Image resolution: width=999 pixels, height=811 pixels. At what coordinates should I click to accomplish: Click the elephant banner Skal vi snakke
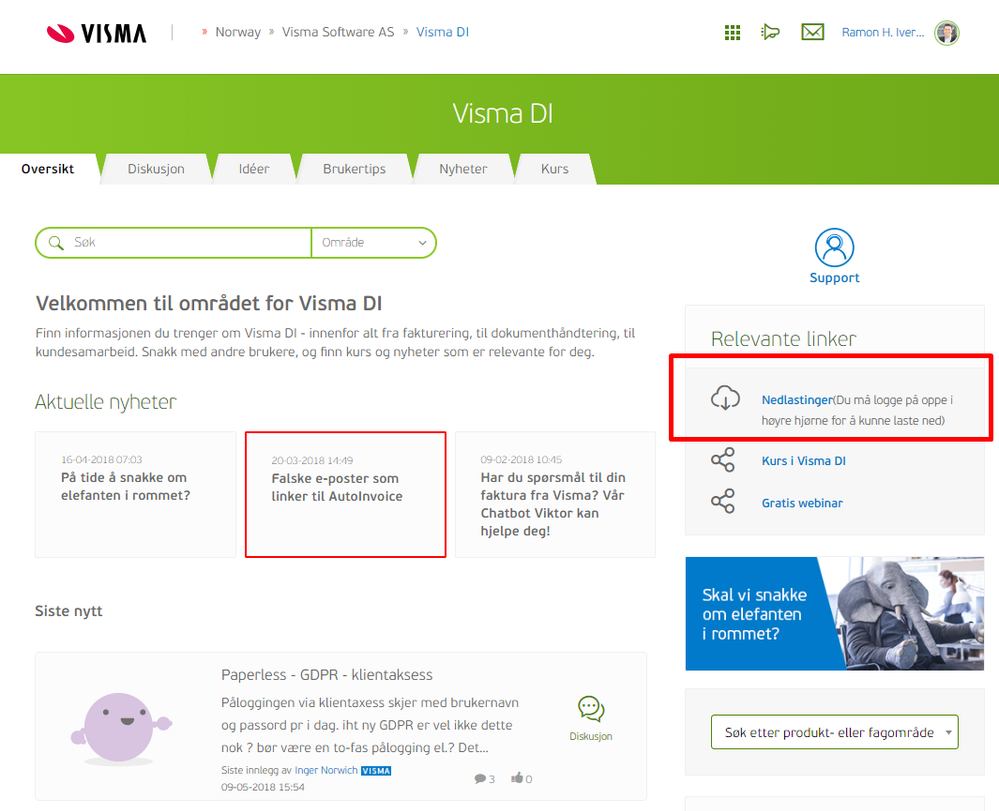pyautogui.click(x=834, y=614)
